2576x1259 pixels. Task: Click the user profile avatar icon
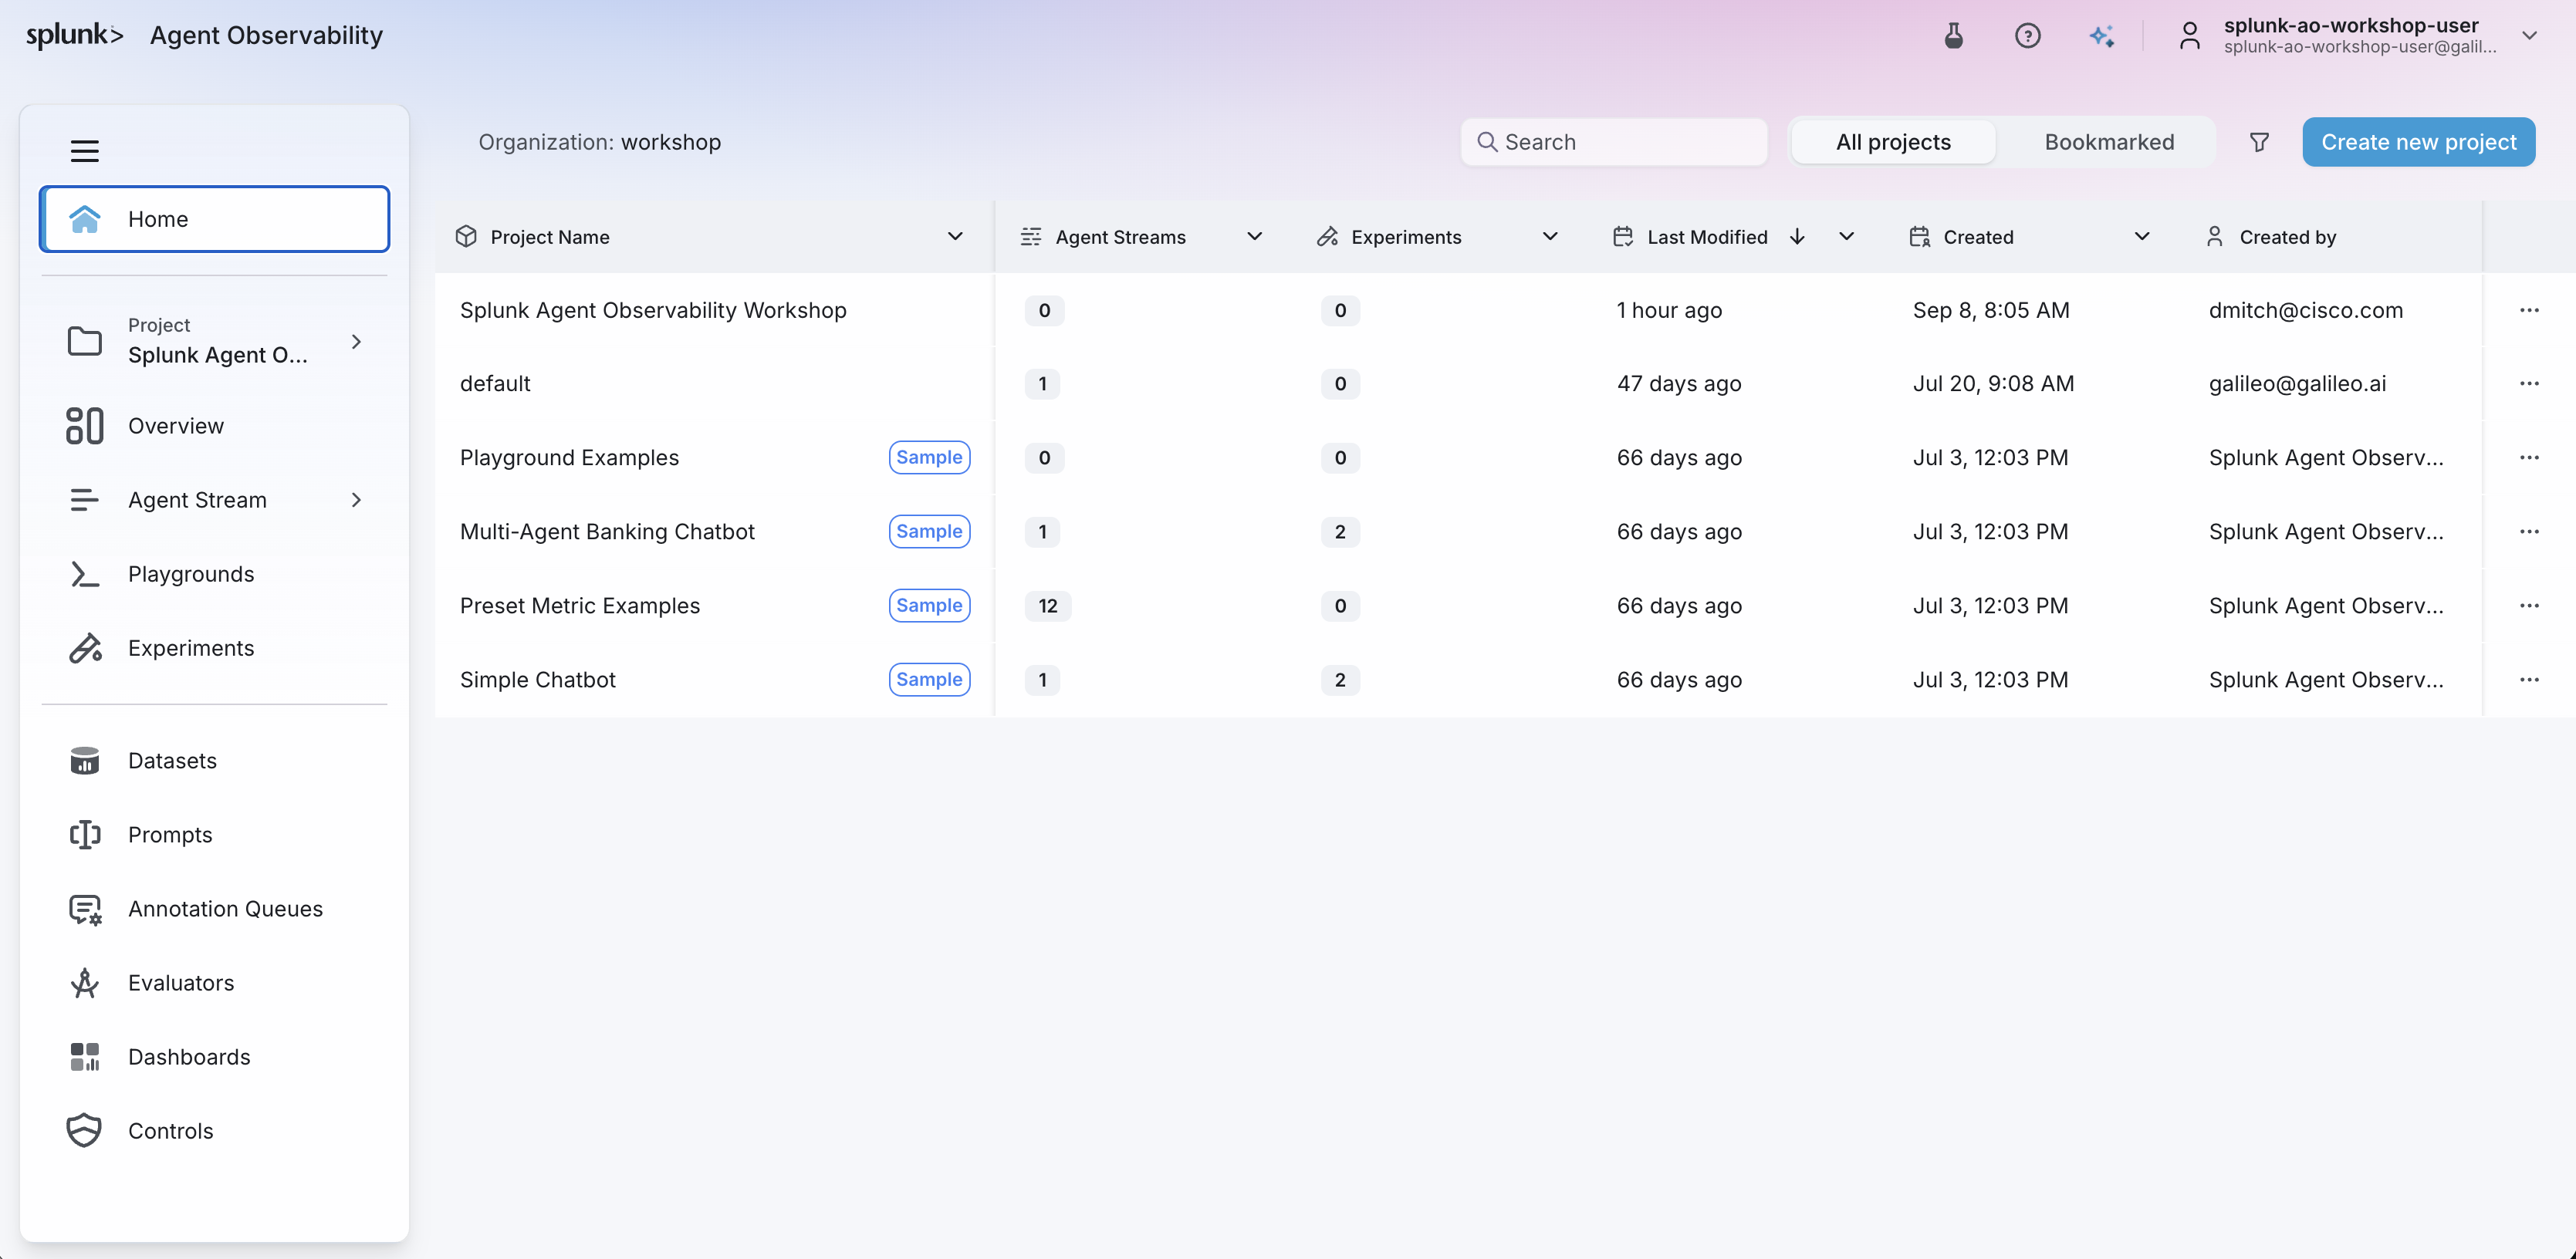(2190, 36)
